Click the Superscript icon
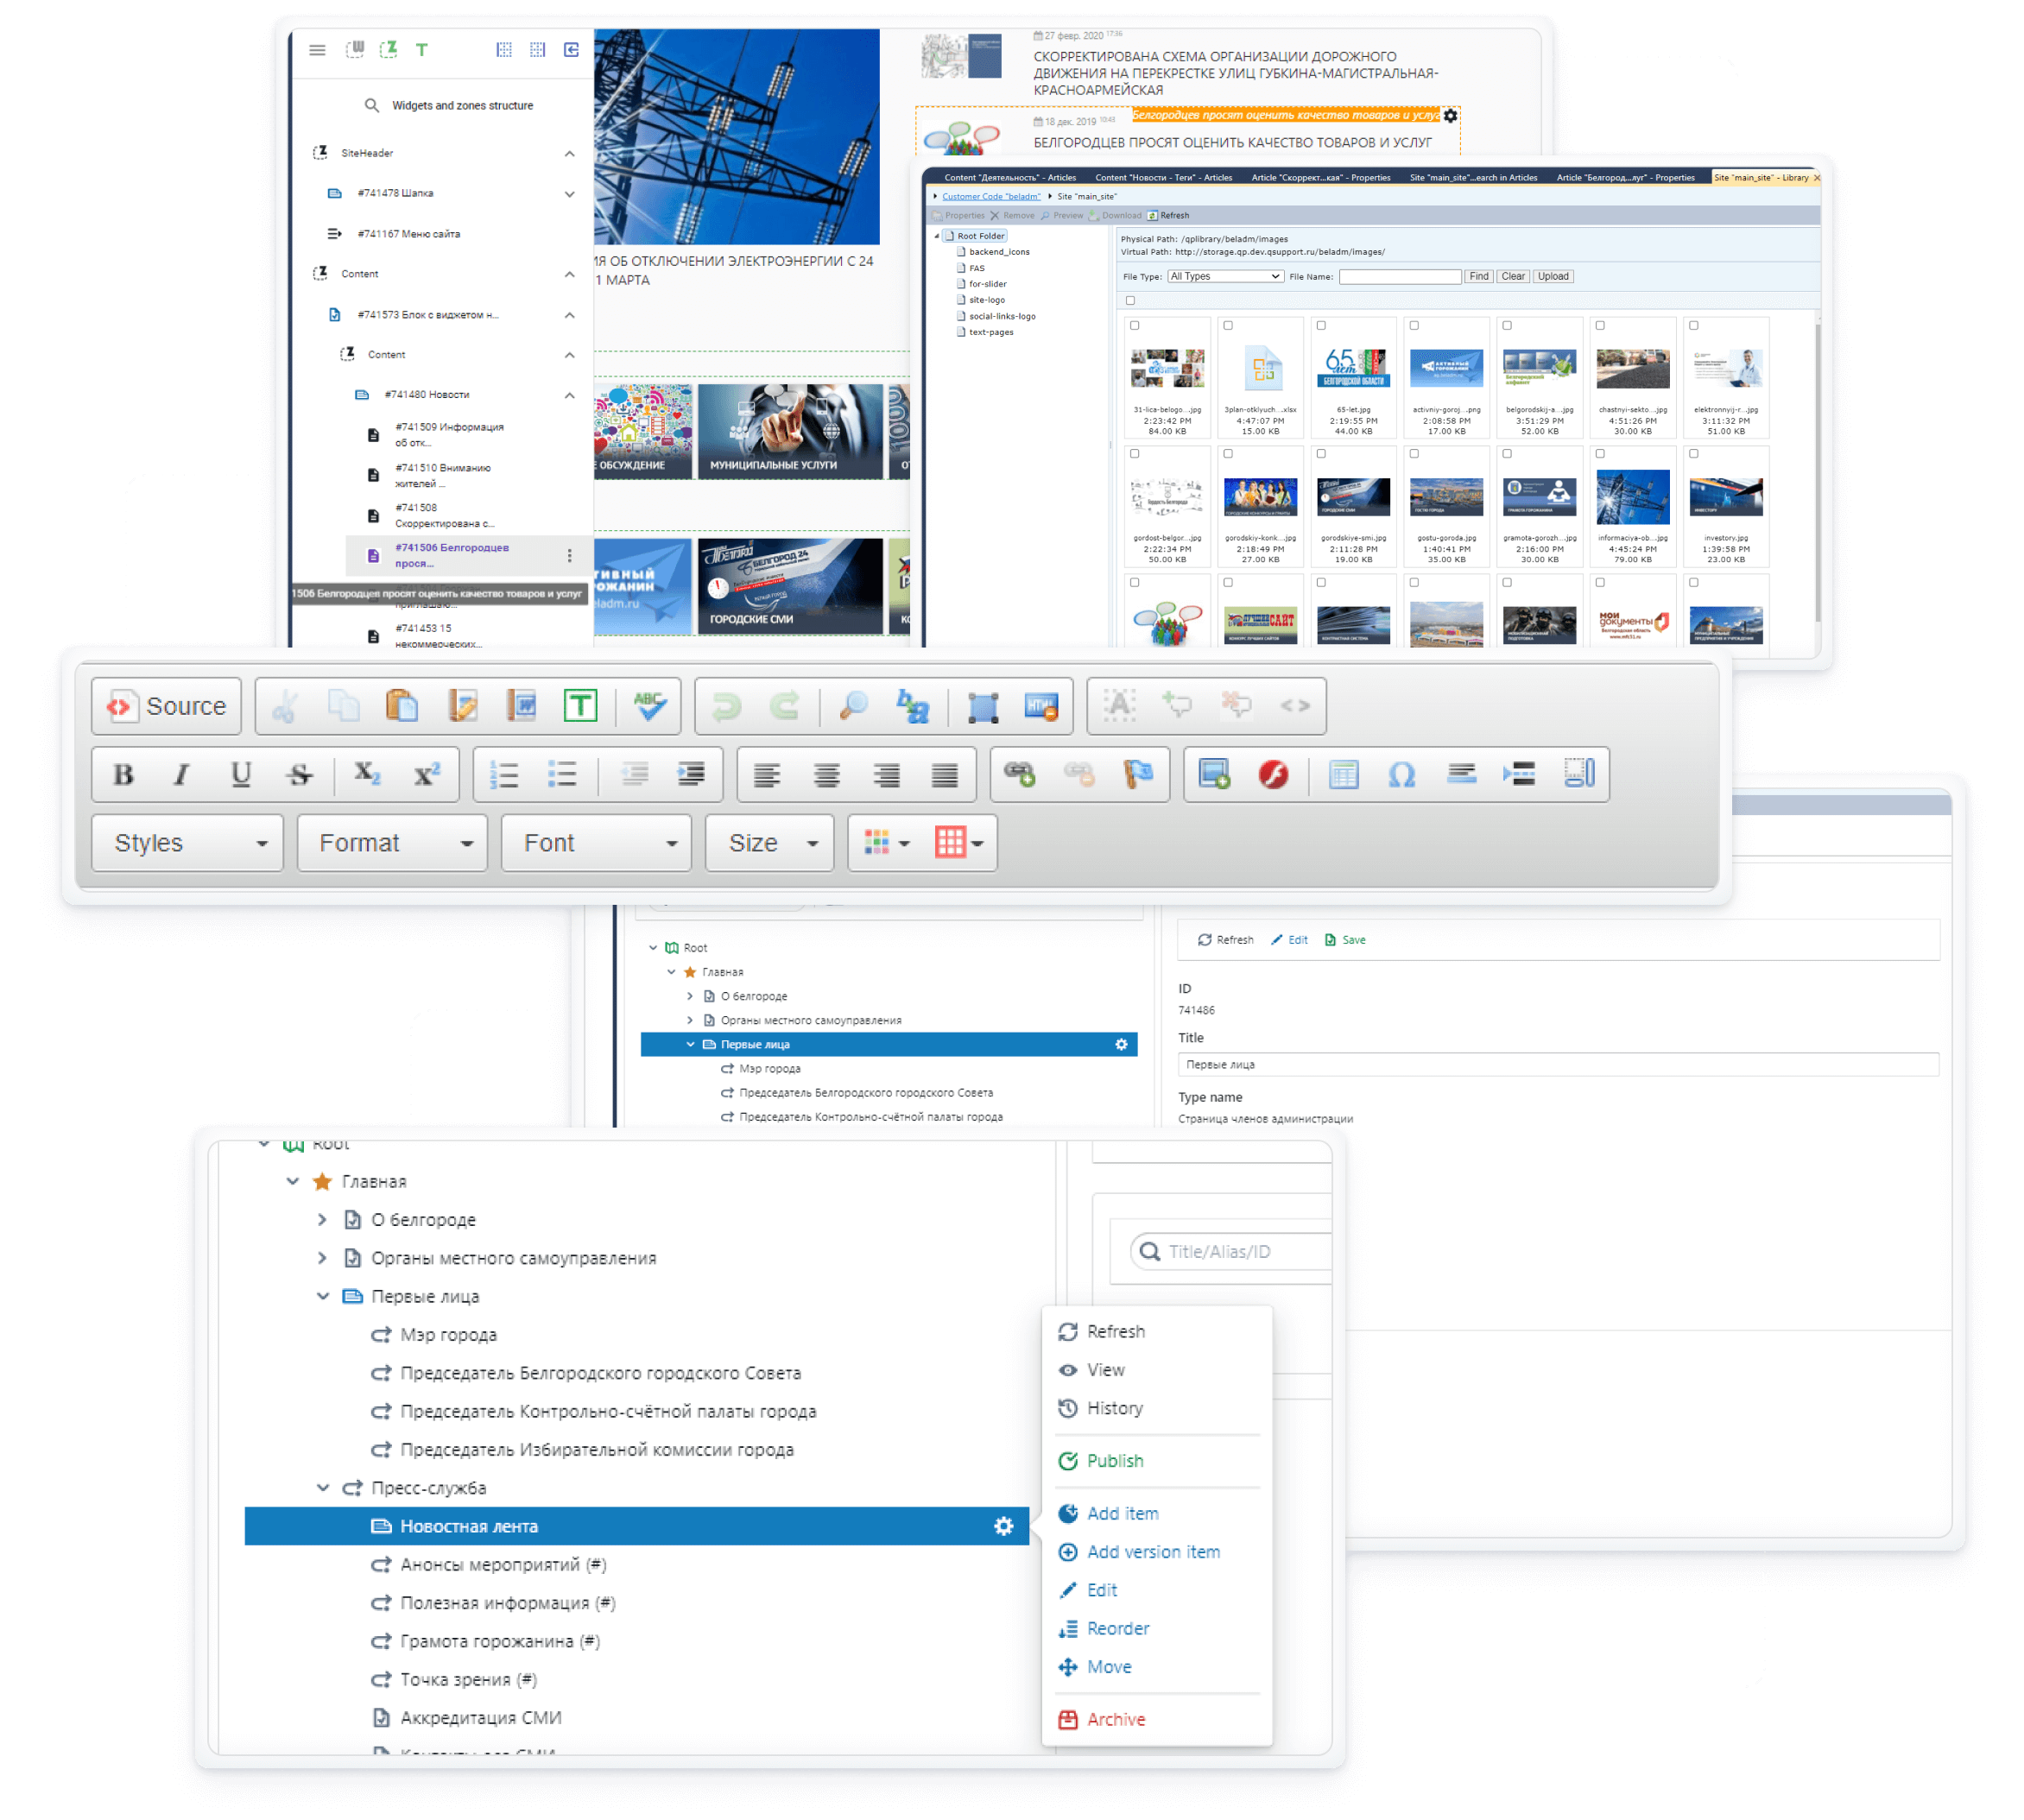 click(427, 775)
